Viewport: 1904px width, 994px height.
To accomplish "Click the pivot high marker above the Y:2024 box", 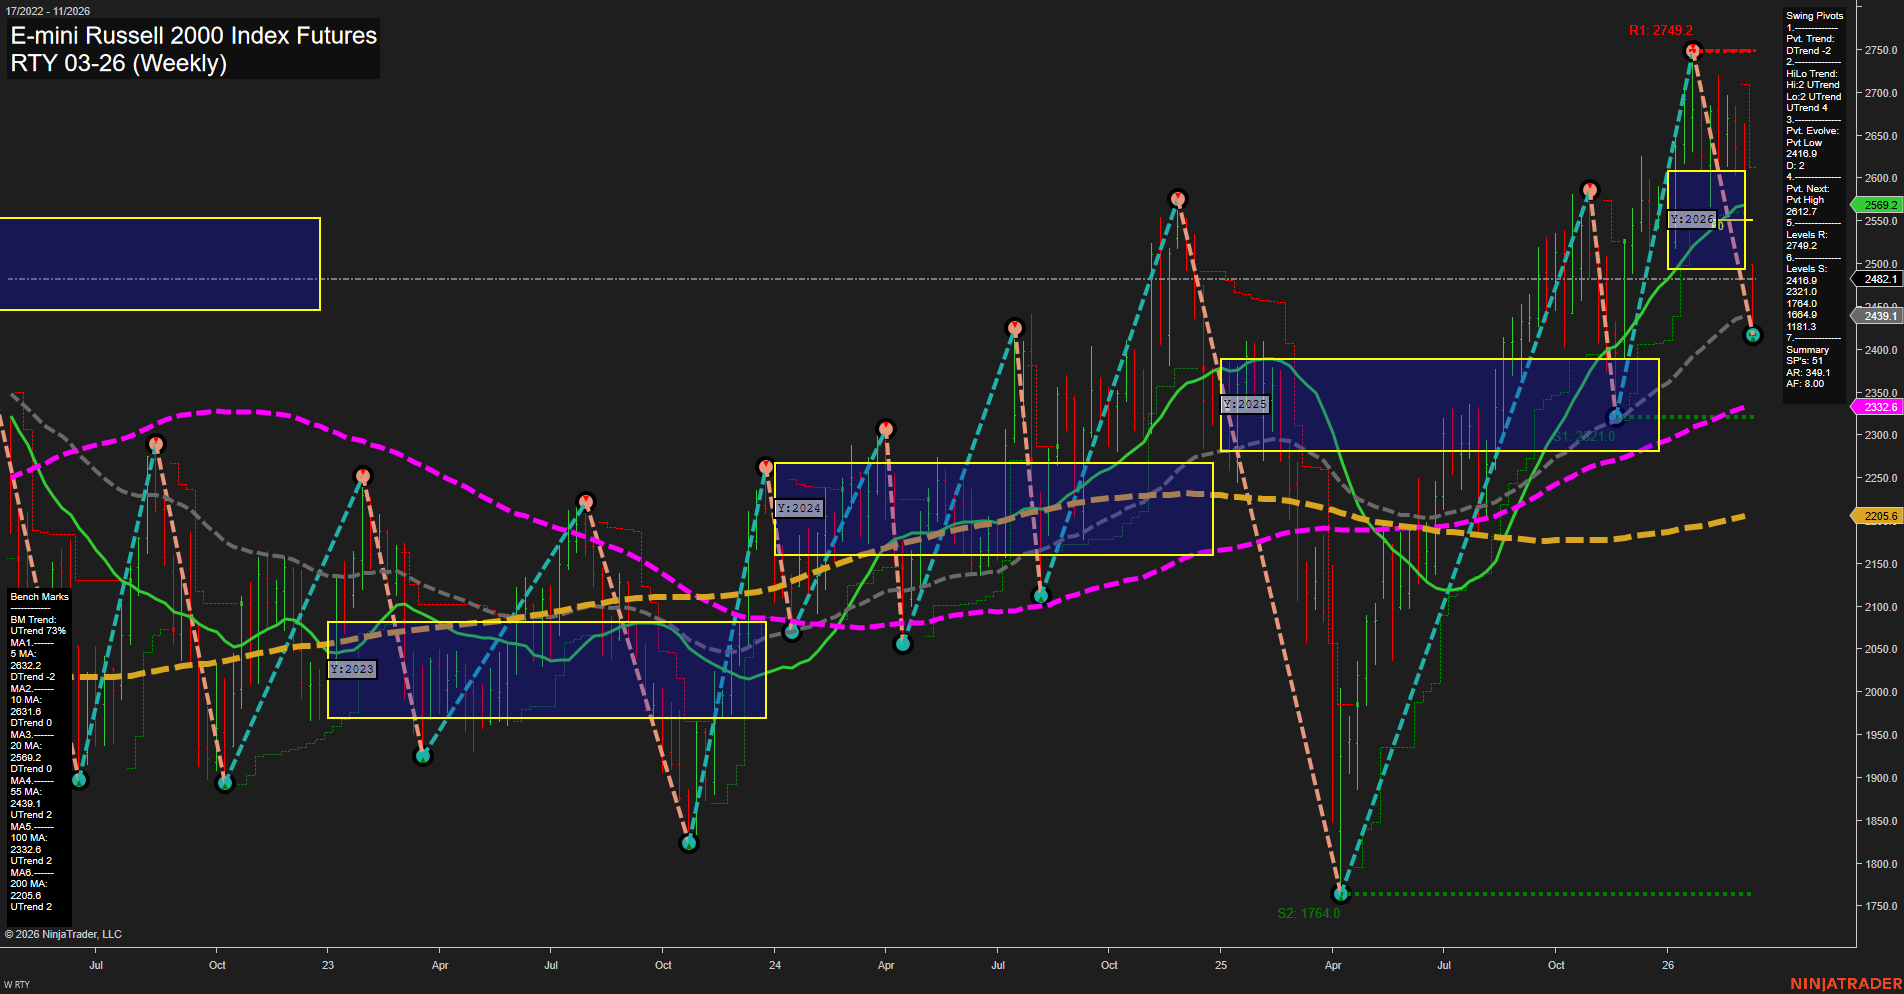I will 886,427.
